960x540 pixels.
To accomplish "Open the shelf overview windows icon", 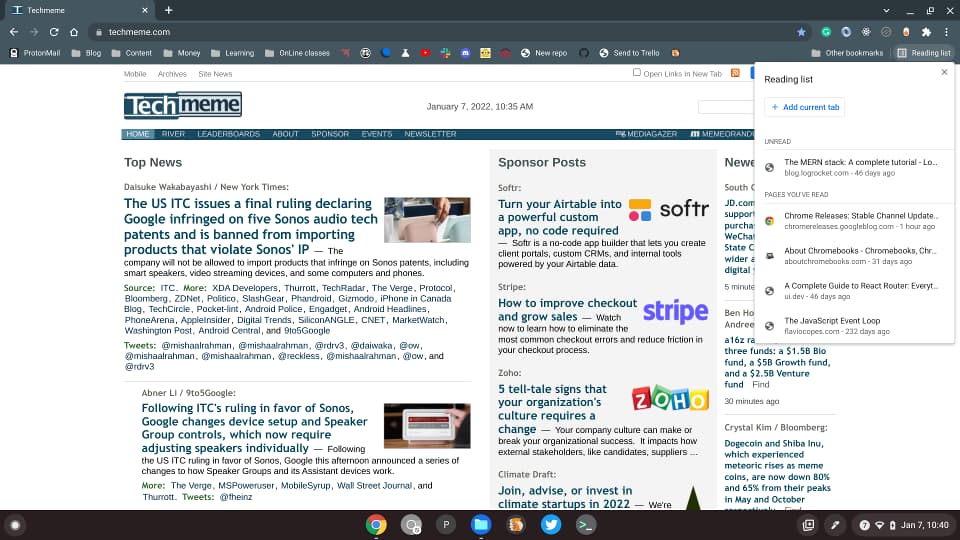I will coord(809,525).
